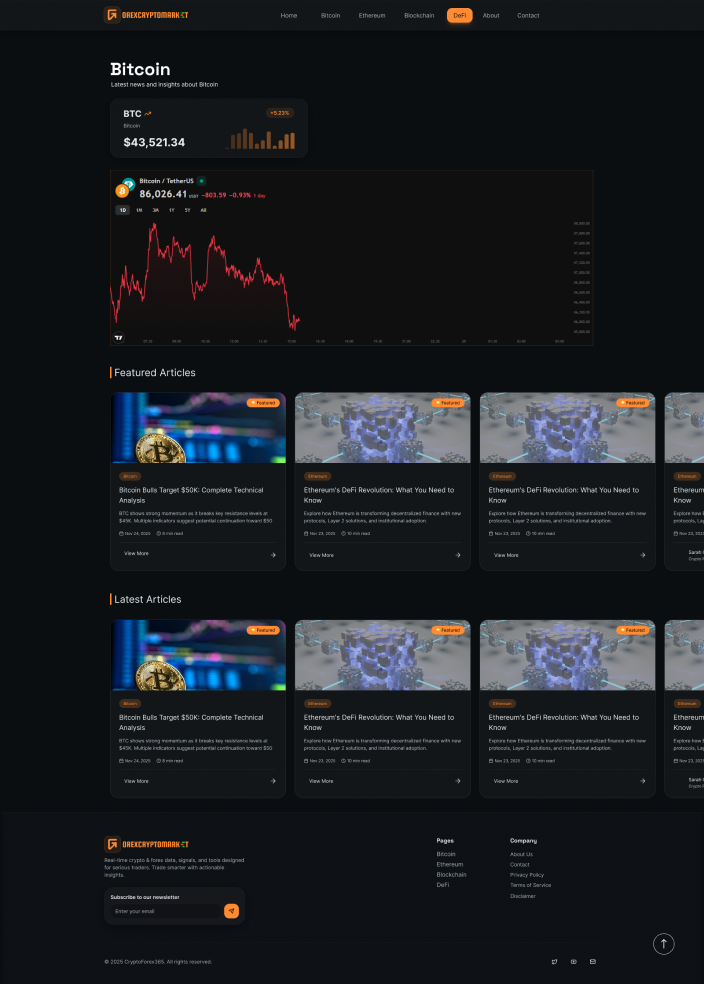This screenshot has height=984, width=704.
Task: Select the 1M chart timeframe
Action: (x=139, y=210)
